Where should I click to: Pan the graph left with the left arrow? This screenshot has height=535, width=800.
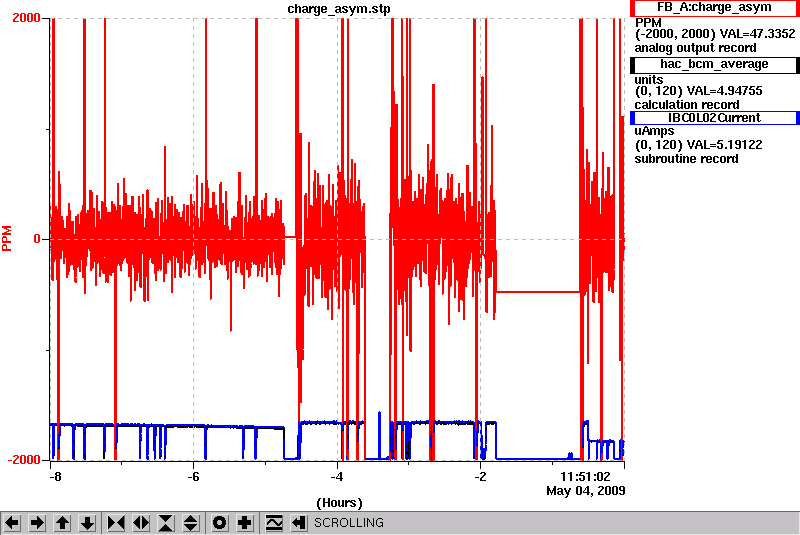[x=12, y=523]
